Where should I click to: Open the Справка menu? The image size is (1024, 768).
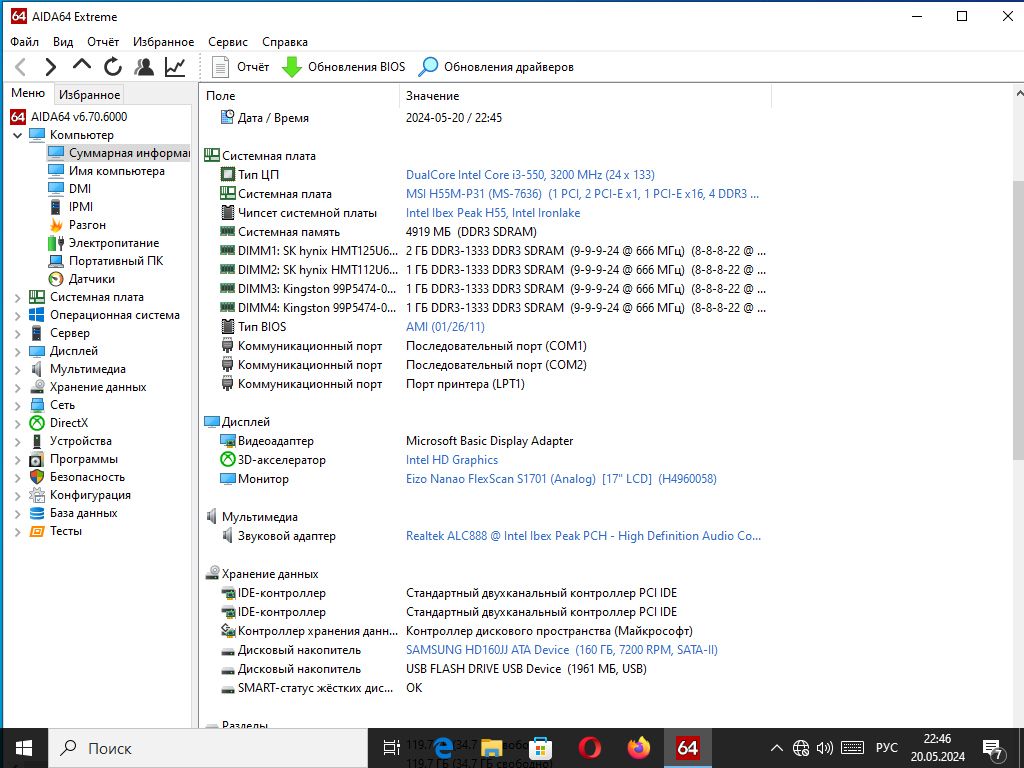click(x=285, y=42)
